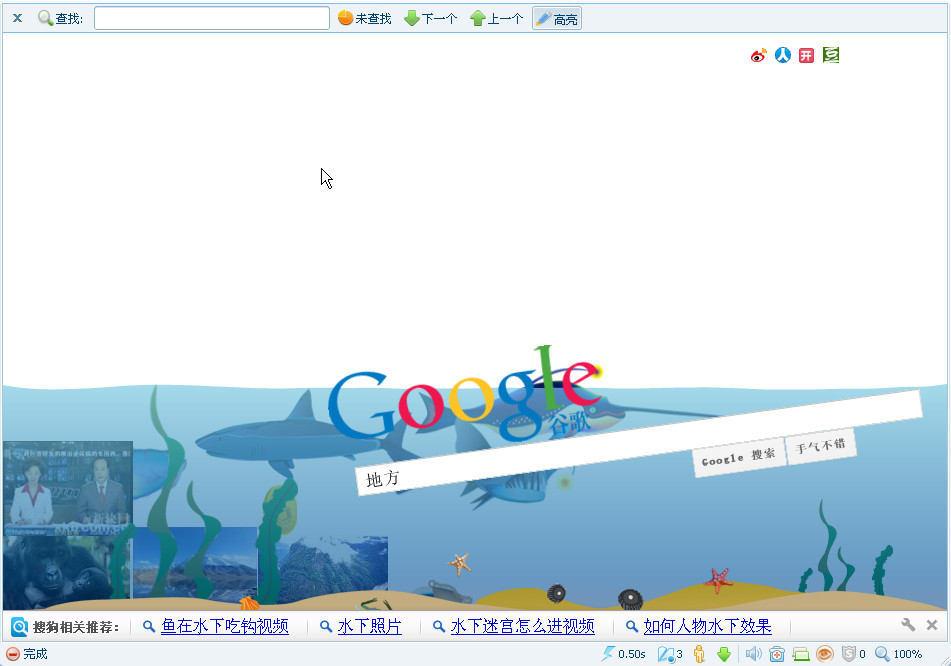The height and width of the screenshot is (666, 951).
Task: Share via the red Kaixin icon
Action: 806,55
